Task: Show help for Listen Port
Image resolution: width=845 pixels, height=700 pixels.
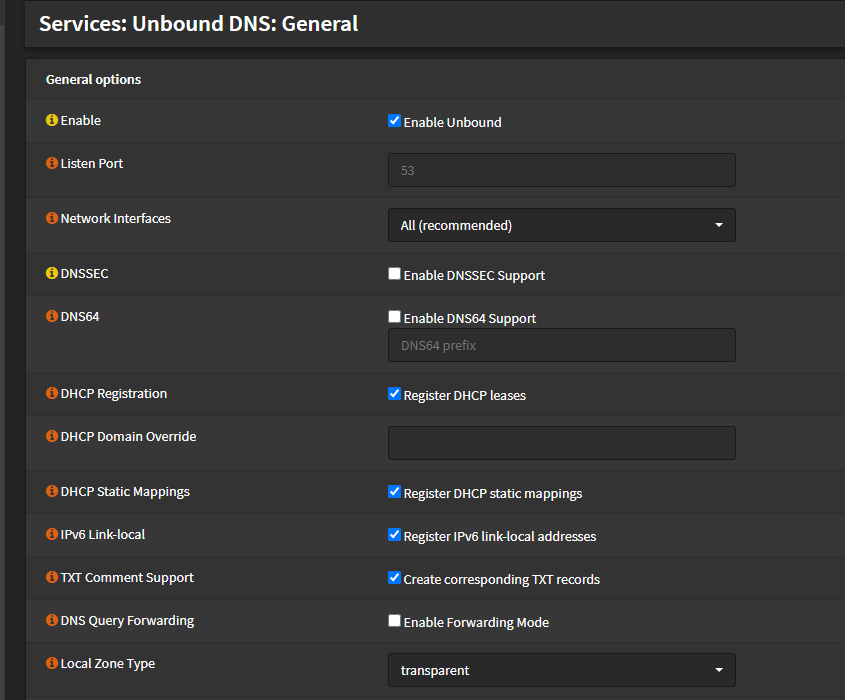Action: coord(52,163)
